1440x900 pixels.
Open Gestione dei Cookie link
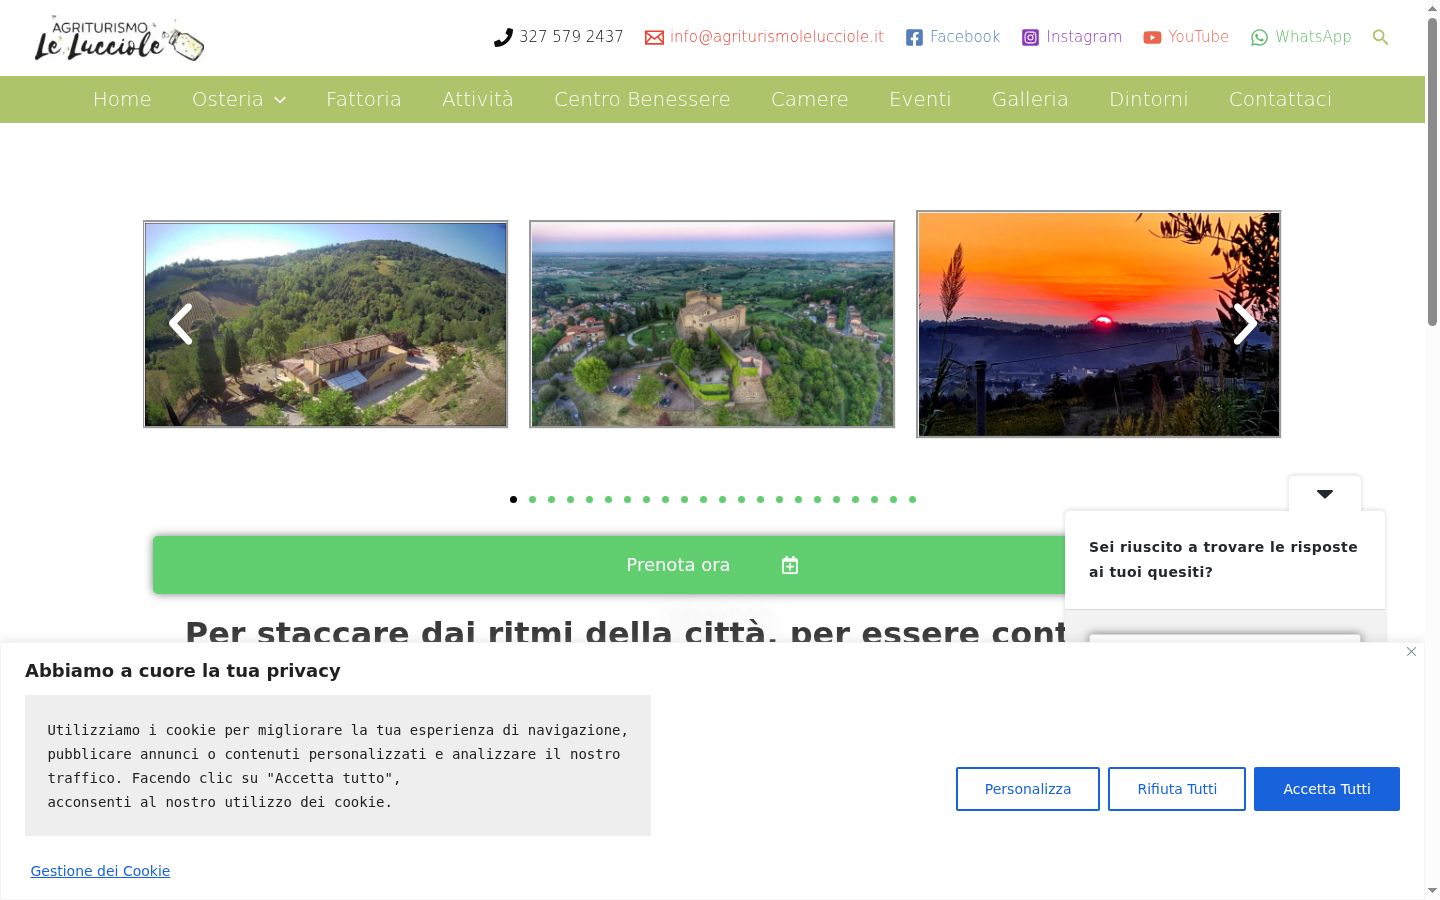[100, 871]
